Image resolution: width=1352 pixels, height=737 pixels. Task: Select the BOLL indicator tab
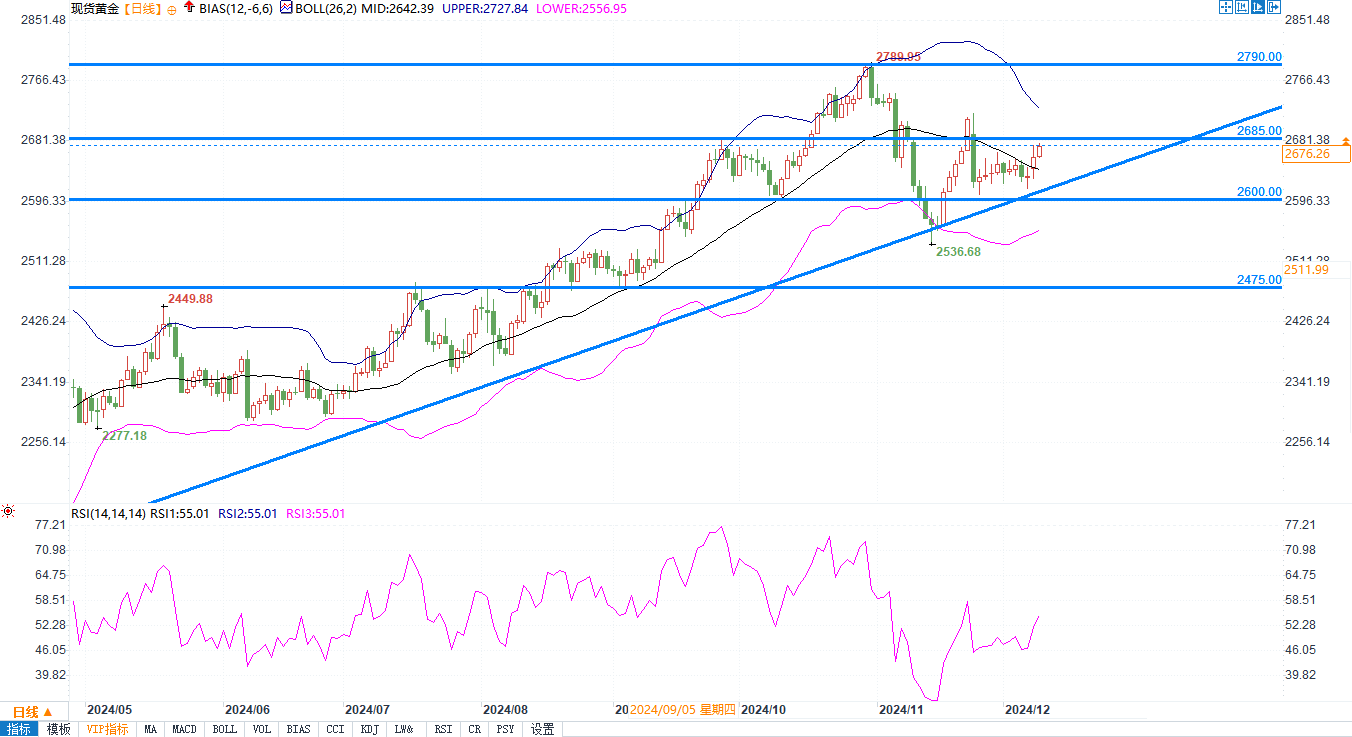[x=225, y=729]
